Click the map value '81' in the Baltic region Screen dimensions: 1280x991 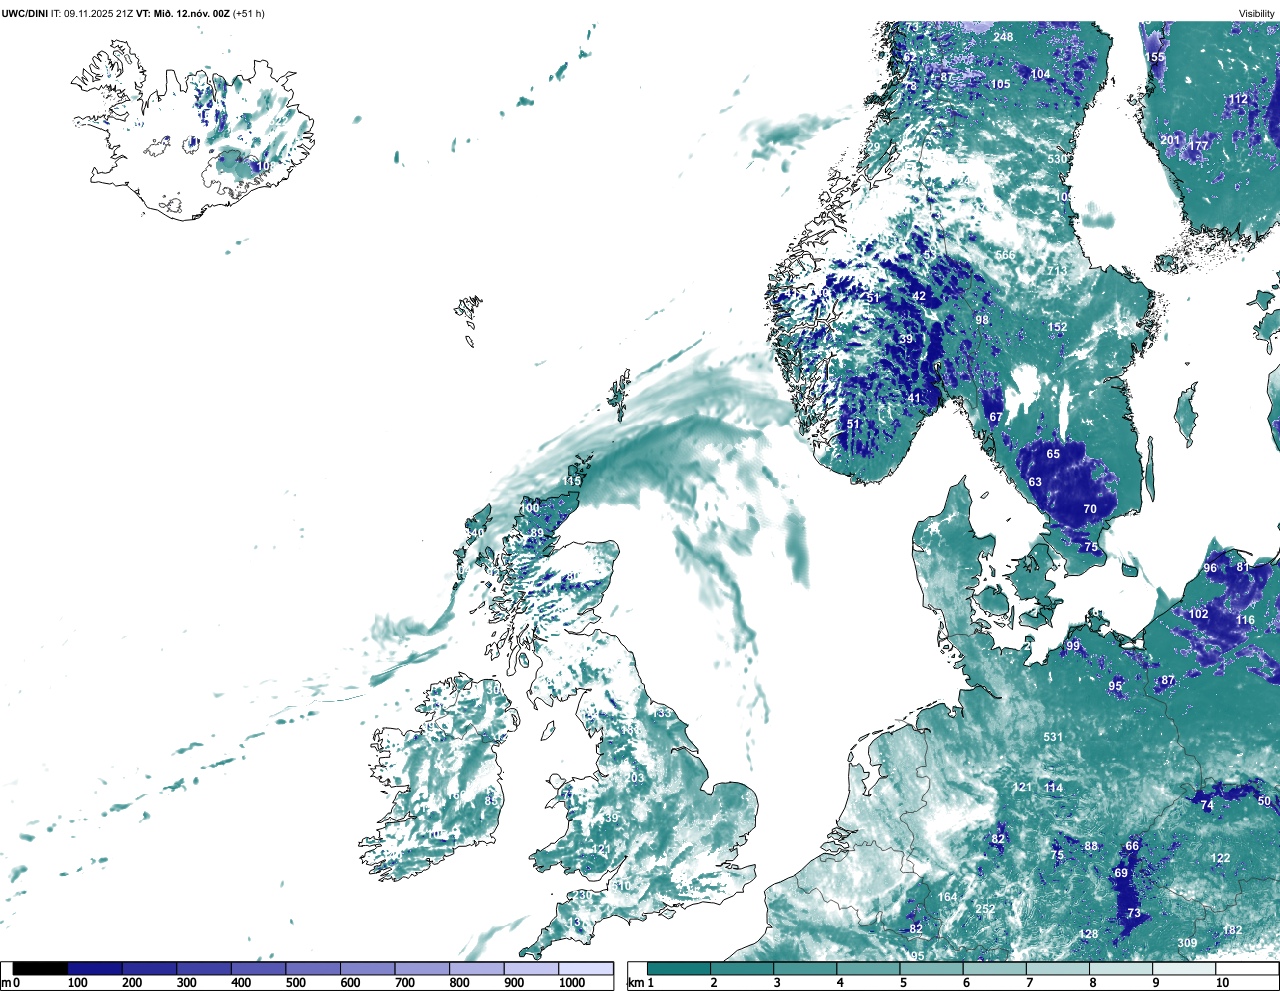(1243, 567)
